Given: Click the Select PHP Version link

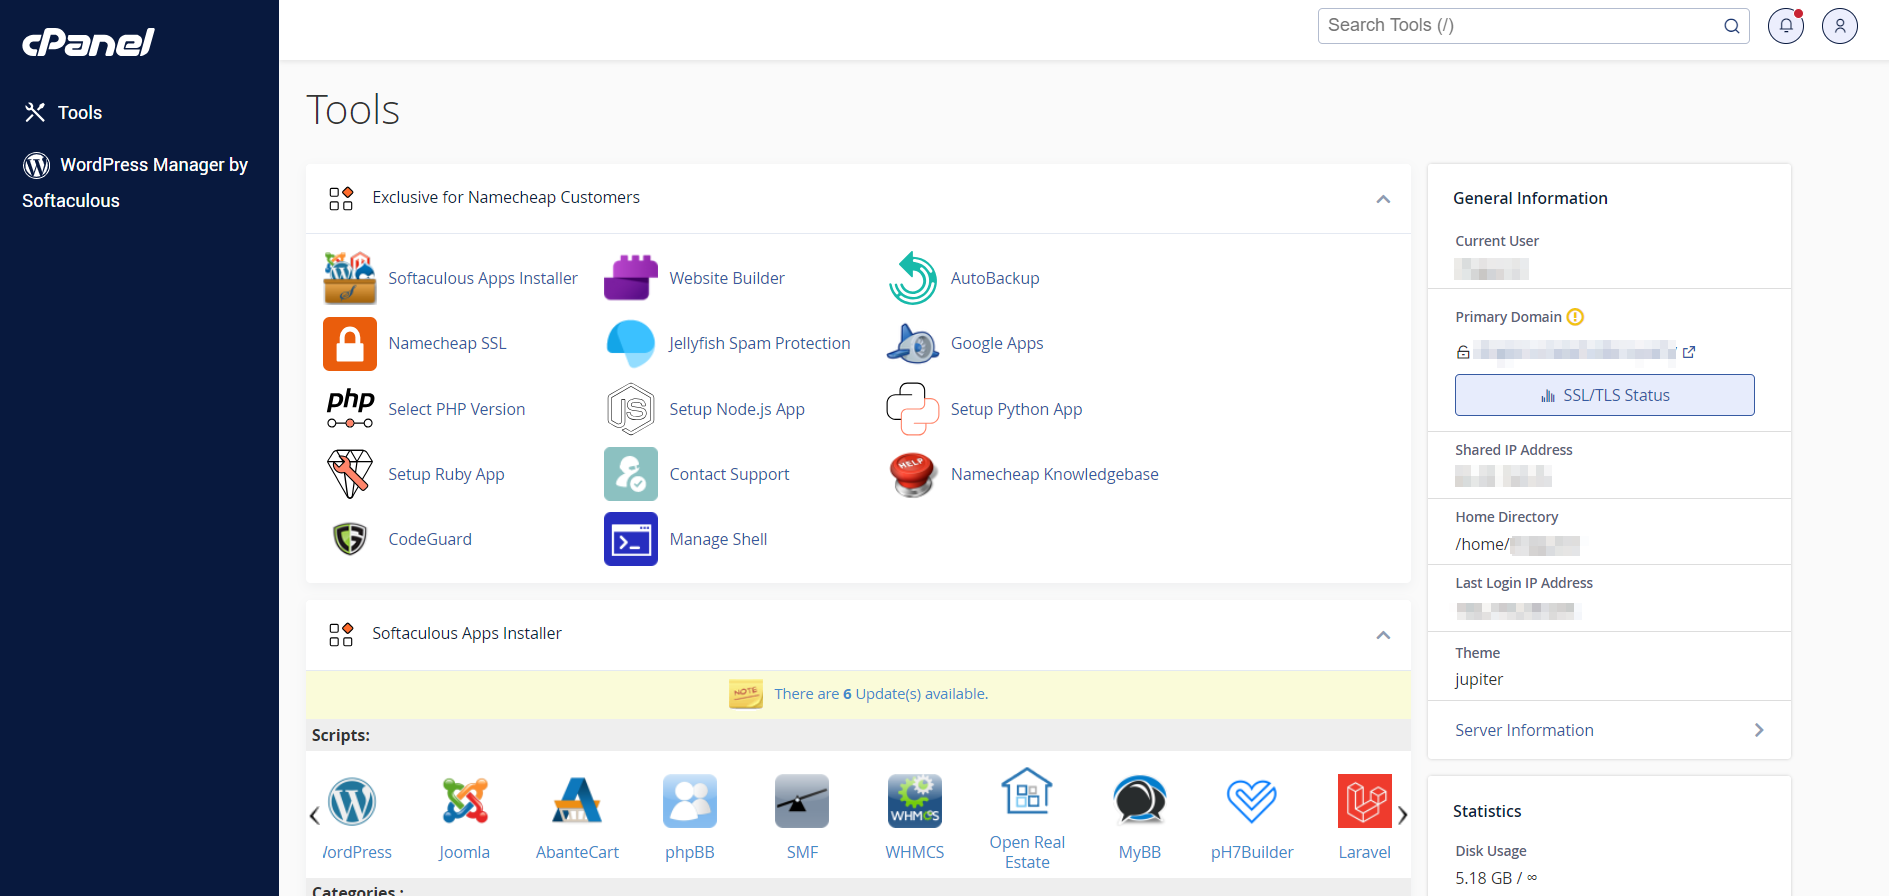Looking at the screenshot, I should tap(456, 409).
